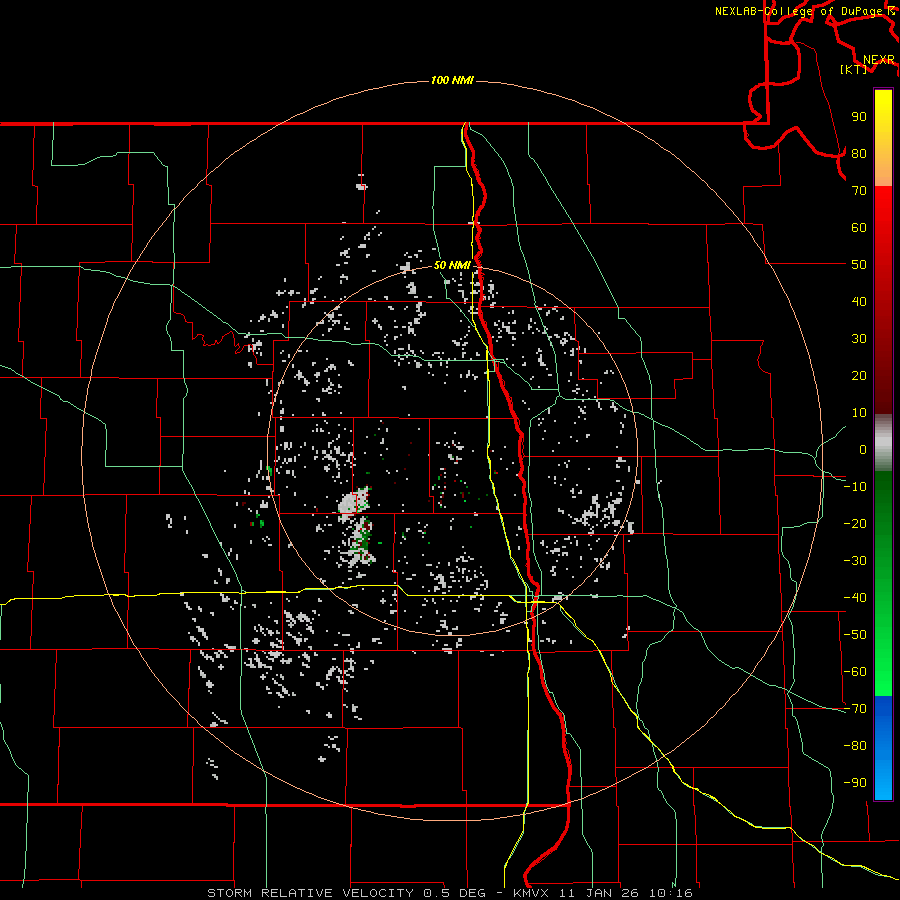Click the KMVX radar site identifier

coord(533,893)
